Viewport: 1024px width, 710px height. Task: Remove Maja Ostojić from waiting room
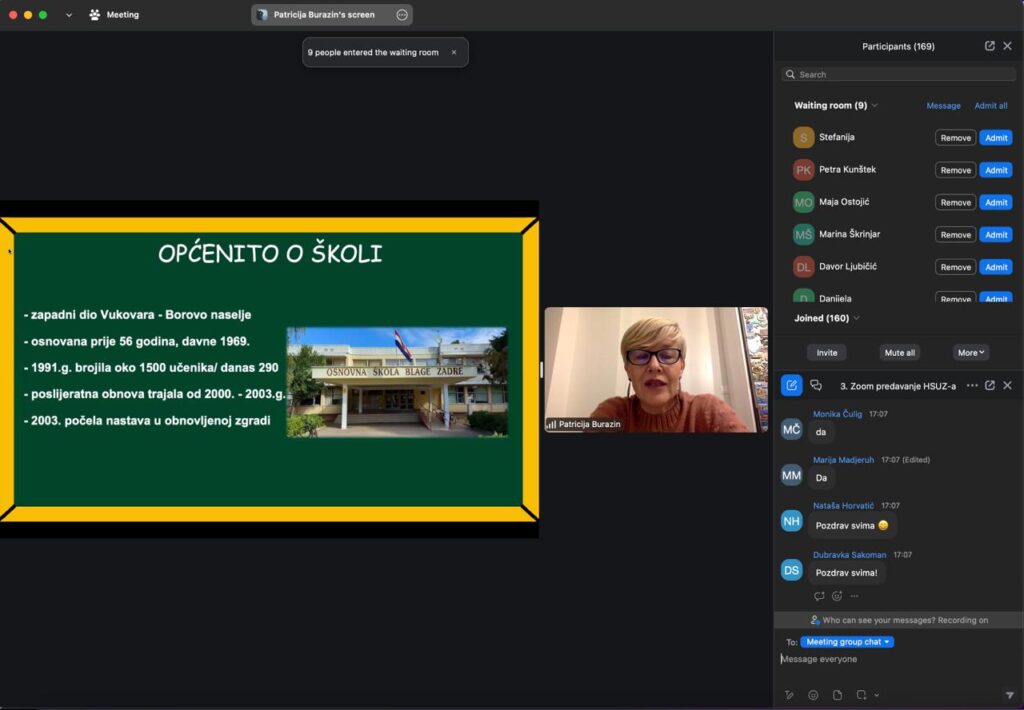coord(955,202)
